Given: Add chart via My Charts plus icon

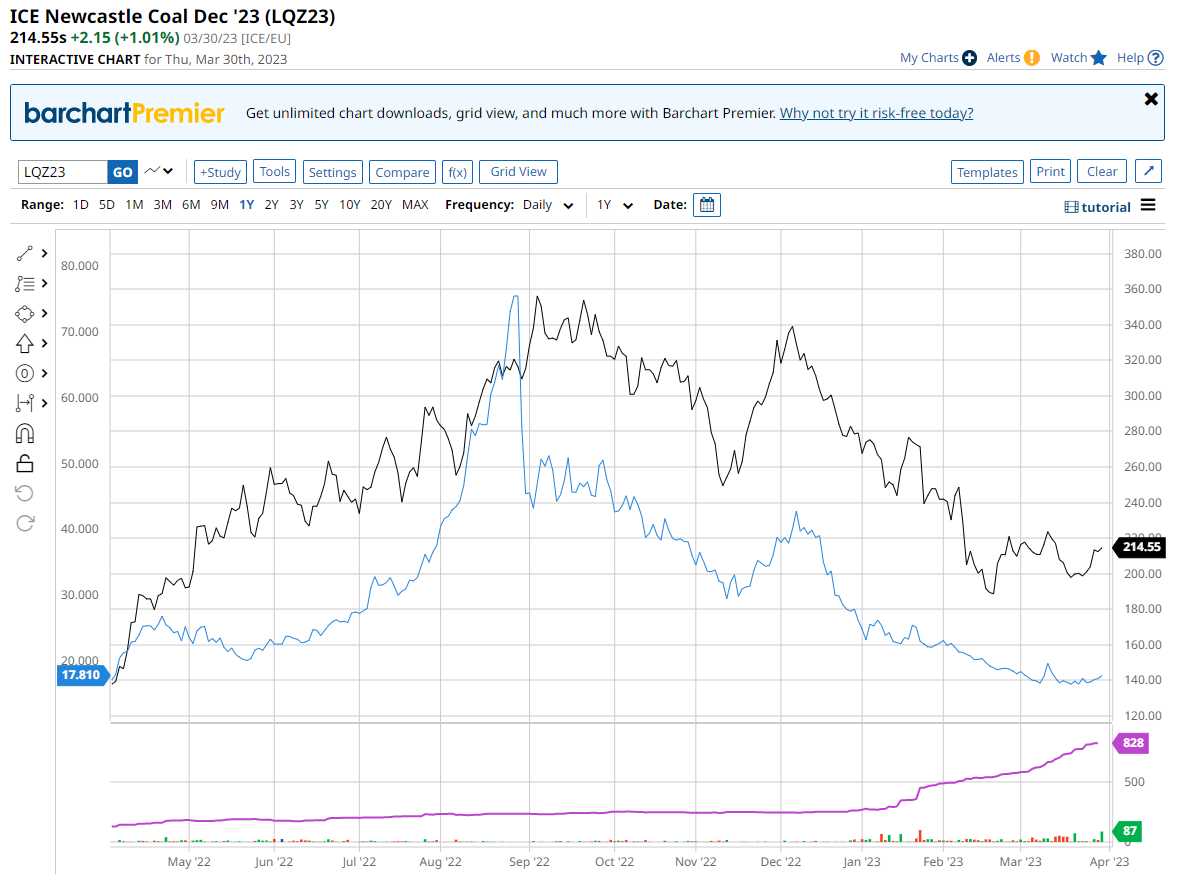Looking at the screenshot, I should (969, 58).
